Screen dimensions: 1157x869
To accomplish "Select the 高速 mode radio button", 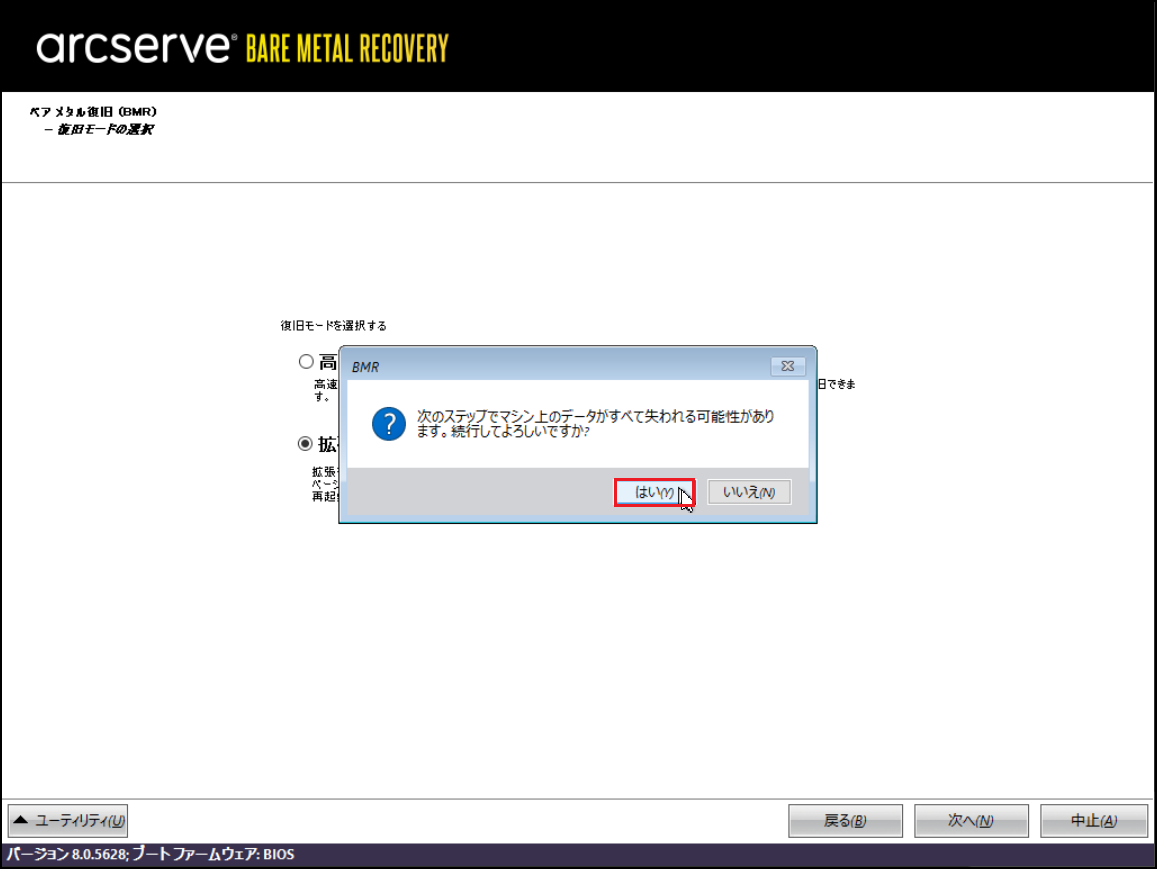I will click(x=306, y=361).
